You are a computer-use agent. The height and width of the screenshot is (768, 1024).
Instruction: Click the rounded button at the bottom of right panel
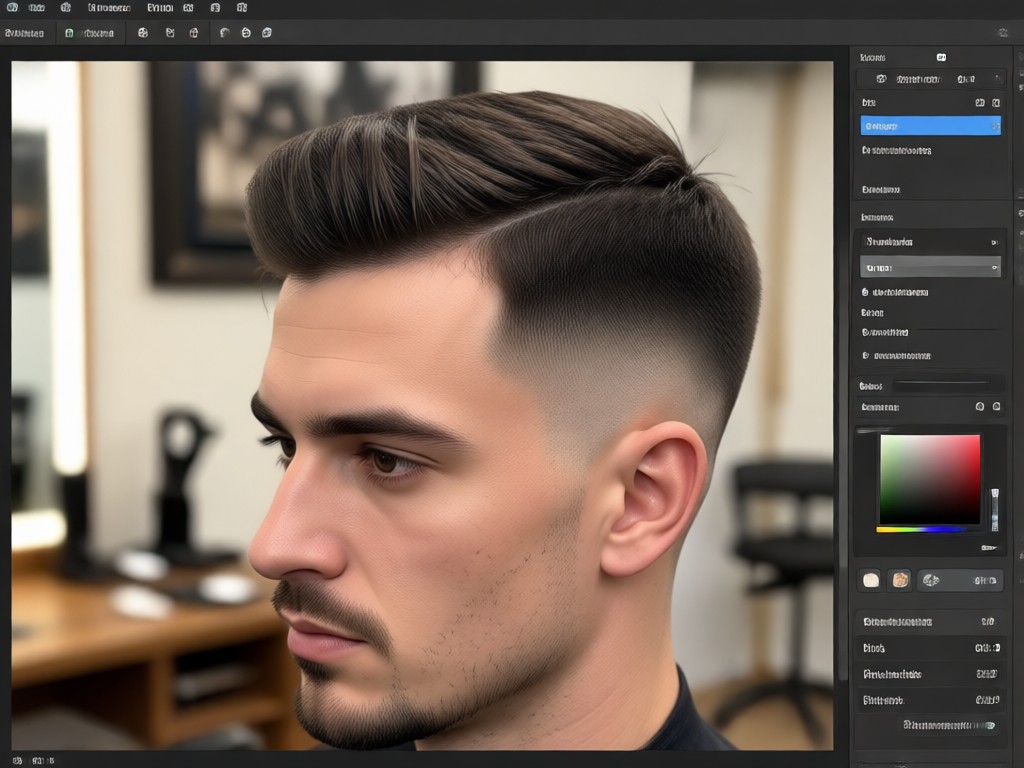pos(949,725)
